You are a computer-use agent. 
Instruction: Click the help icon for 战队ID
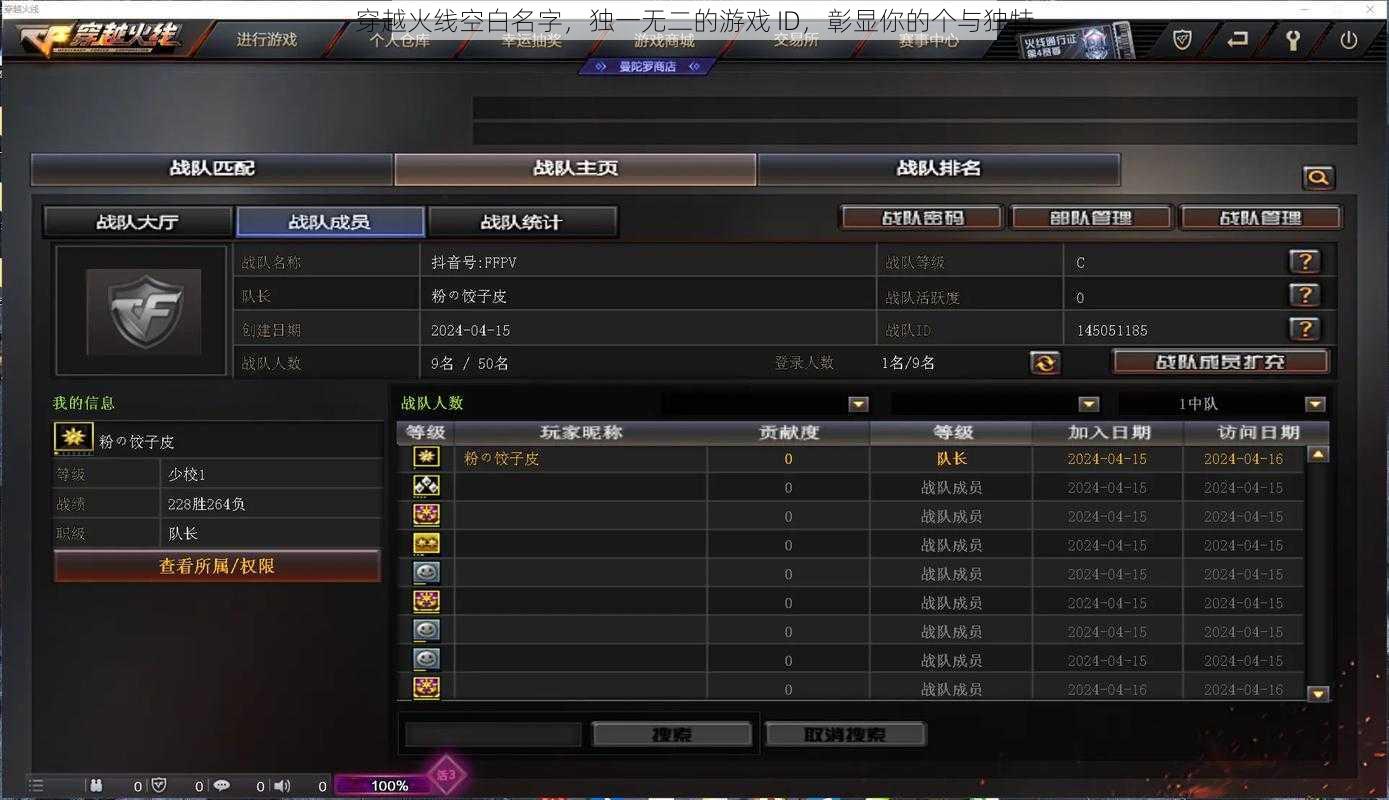pos(1304,329)
